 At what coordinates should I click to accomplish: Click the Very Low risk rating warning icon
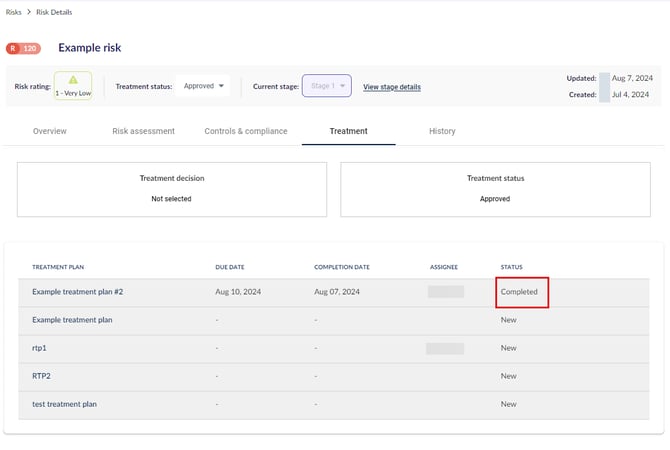(73, 79)
